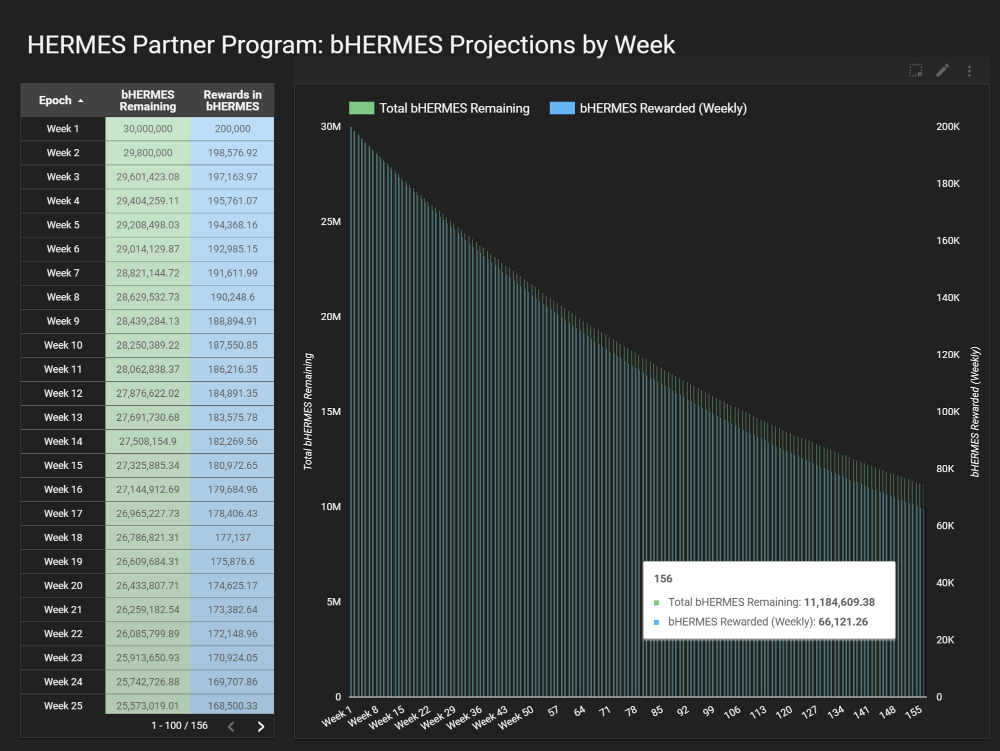Viewport: 1000px width, 751px height.
Task: Click the chart tooltip for 156
Action: (x=768, y=600)
